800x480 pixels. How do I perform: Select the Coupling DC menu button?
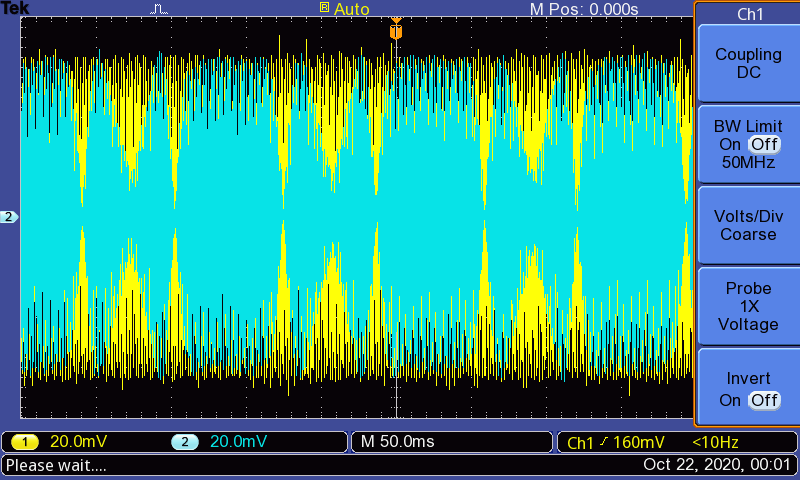tap(748, 63)
